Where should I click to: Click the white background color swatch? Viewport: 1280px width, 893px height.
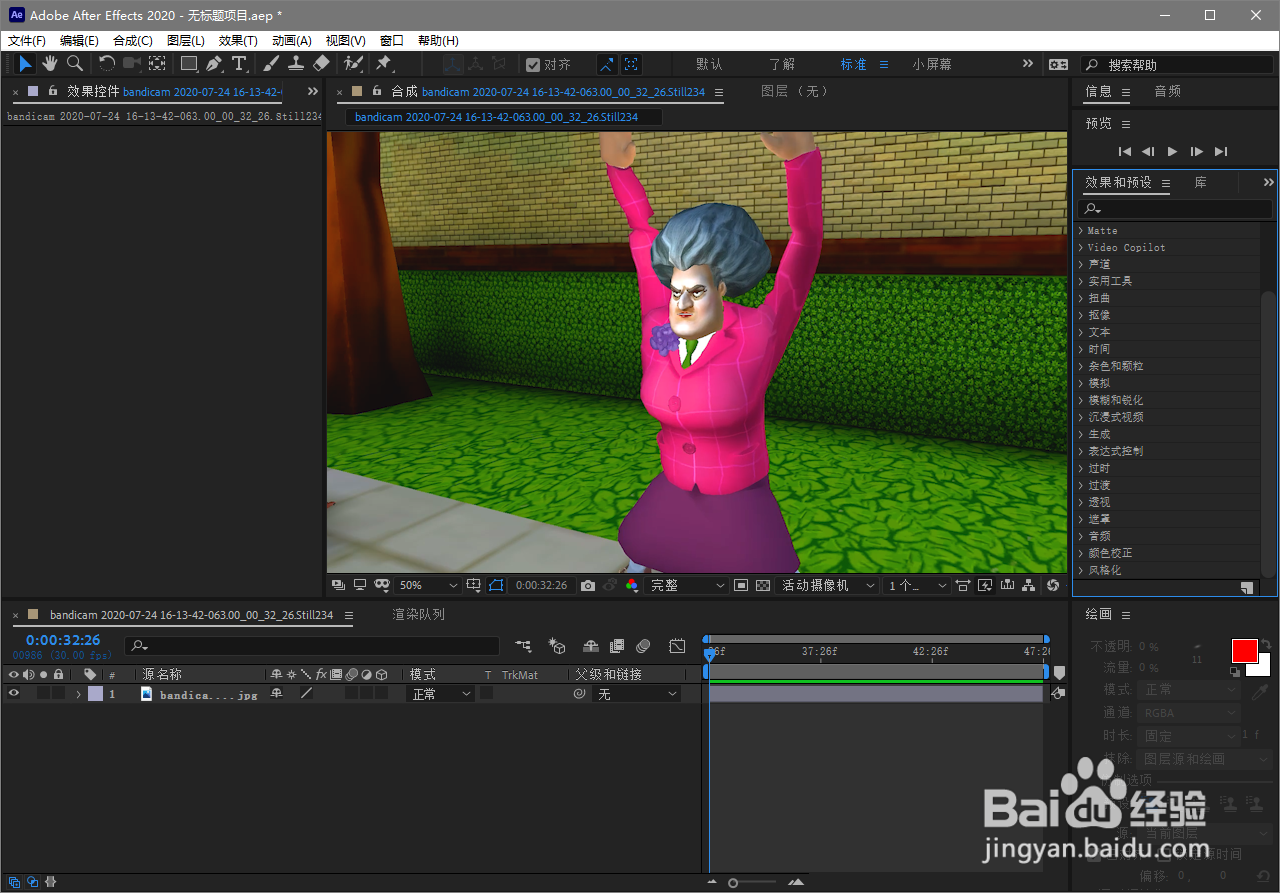pos(1262,668)
